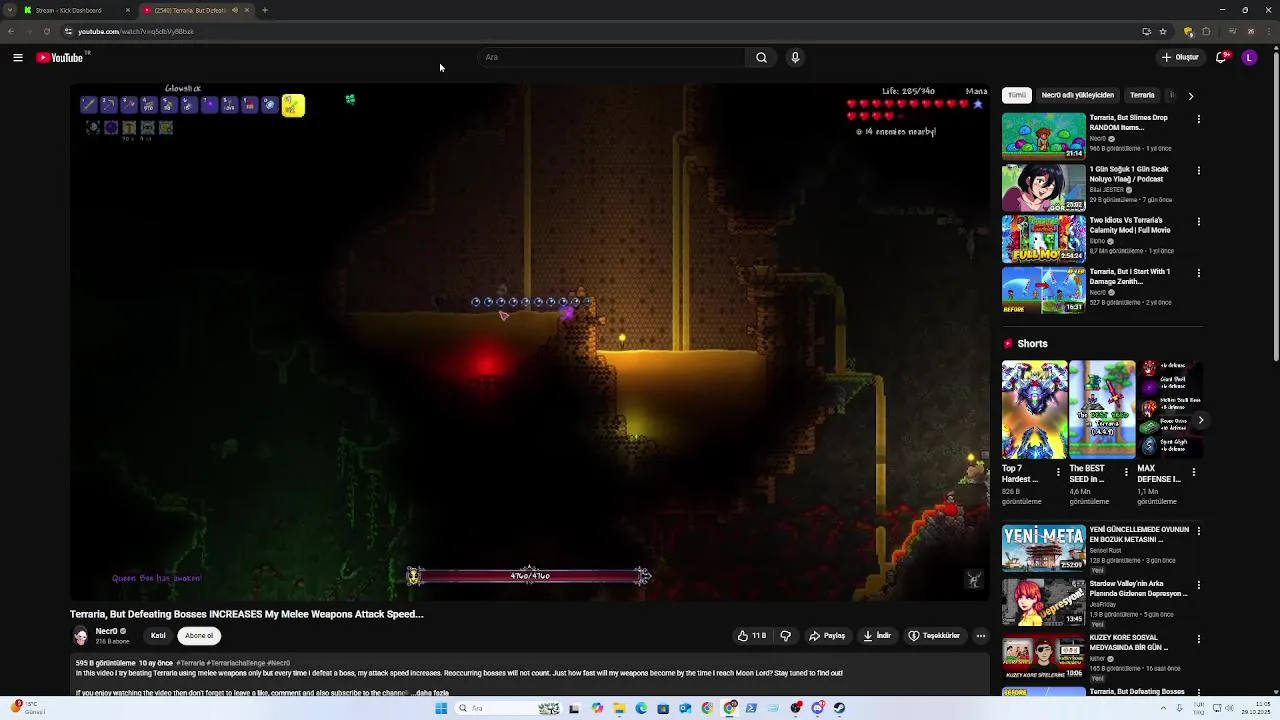
Task: Open options for the Top 7 Hardest short
Action: 1059,472
